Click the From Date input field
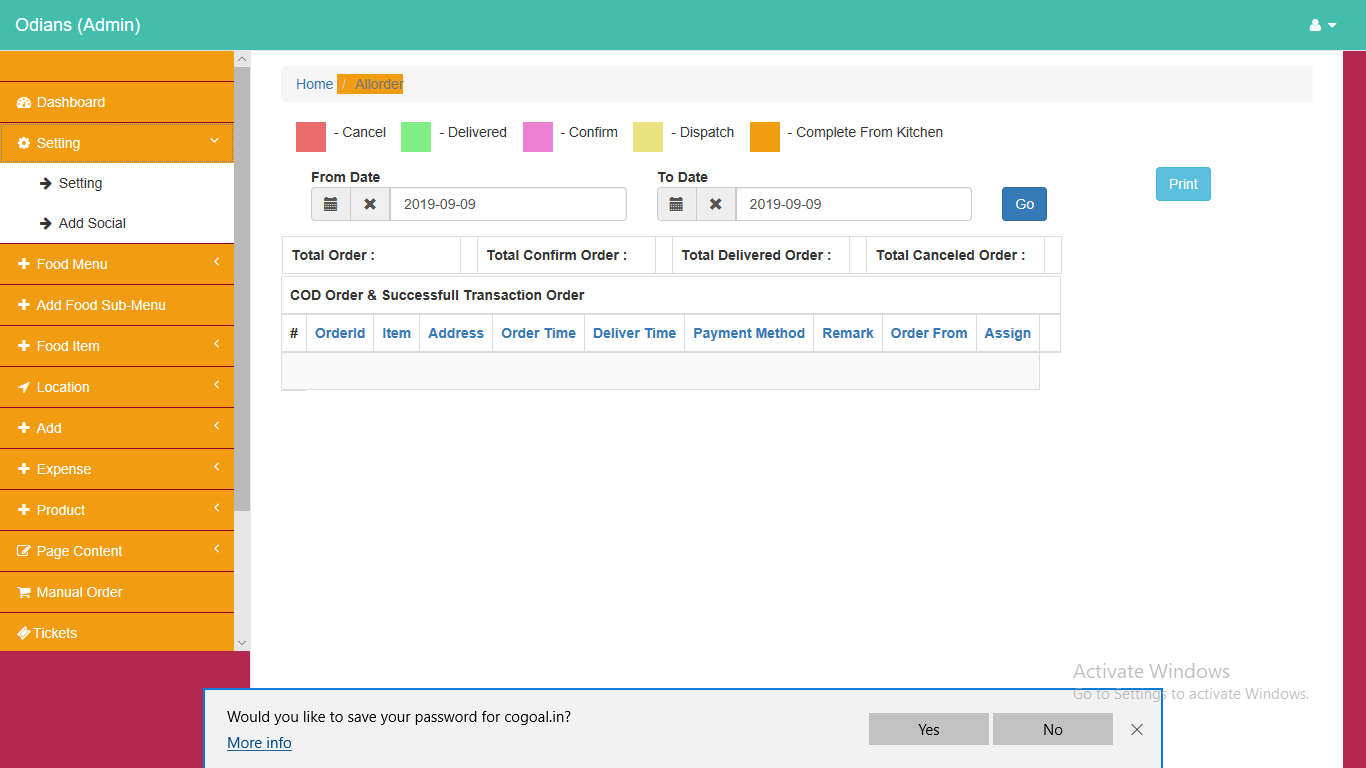 pos(508,204)
